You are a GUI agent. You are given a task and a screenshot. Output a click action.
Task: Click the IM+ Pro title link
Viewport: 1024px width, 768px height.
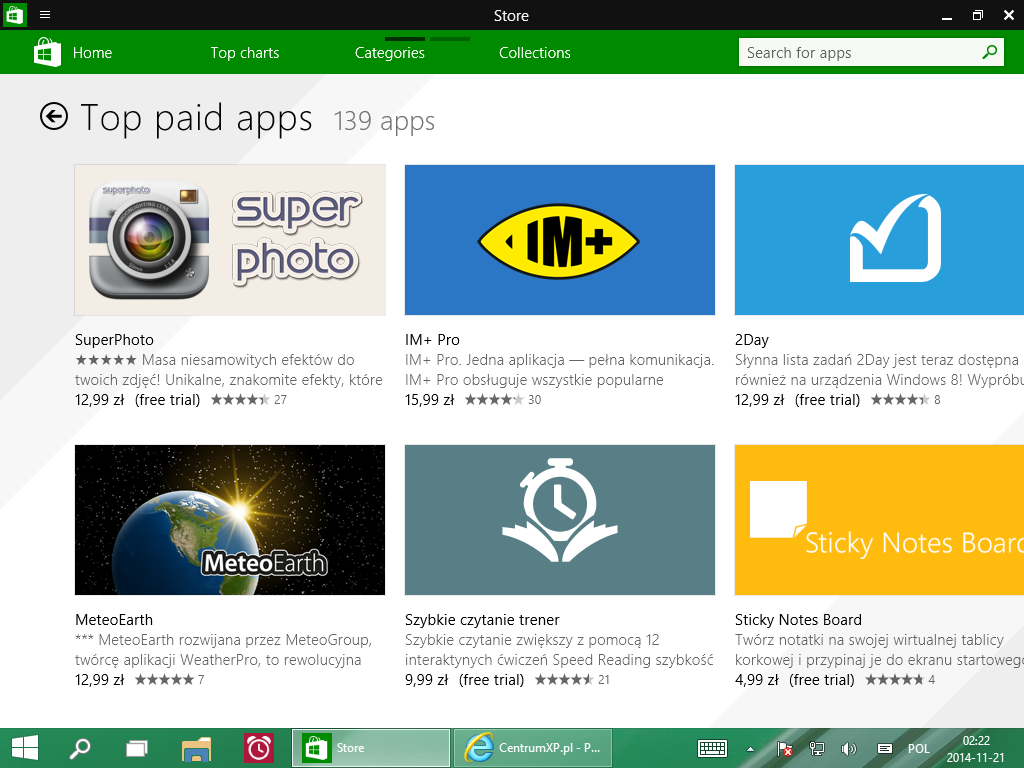[432, 340]
